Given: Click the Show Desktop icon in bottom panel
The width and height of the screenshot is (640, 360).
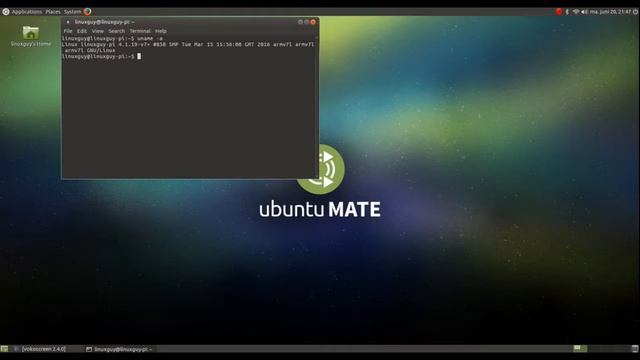Looking at the screenshot, I should point(4,349).
